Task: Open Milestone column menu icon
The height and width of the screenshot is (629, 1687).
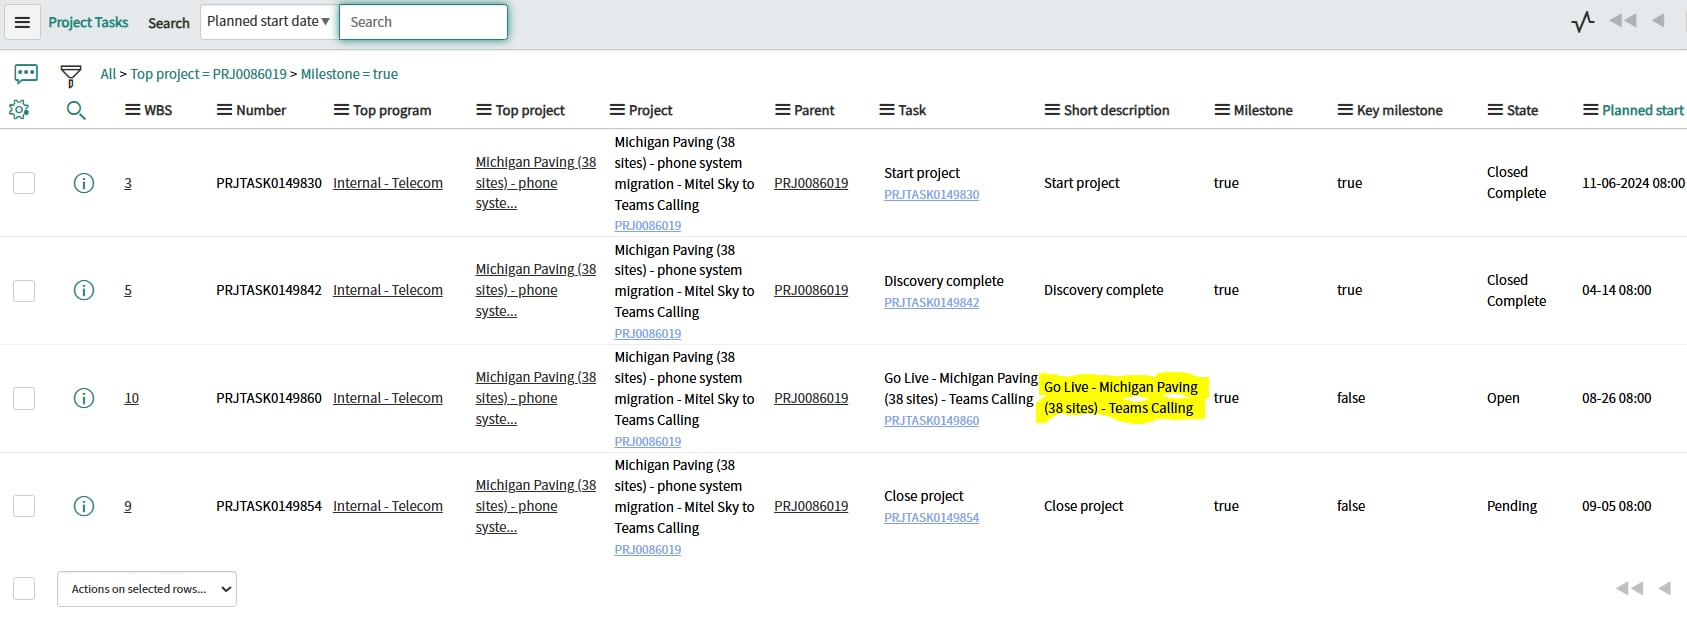Action: (1222, 110)
